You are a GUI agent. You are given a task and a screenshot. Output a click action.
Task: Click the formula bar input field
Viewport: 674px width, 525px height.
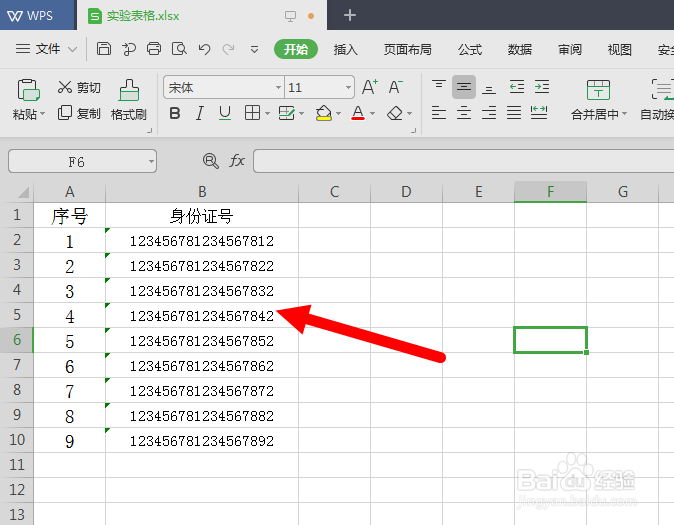463,161
